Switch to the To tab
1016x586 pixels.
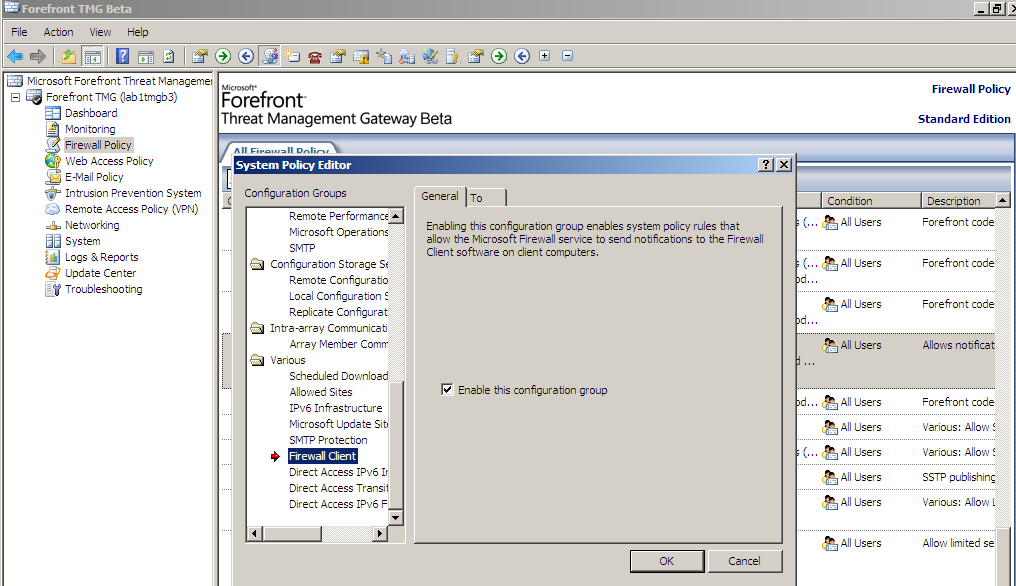pos(486,198)
